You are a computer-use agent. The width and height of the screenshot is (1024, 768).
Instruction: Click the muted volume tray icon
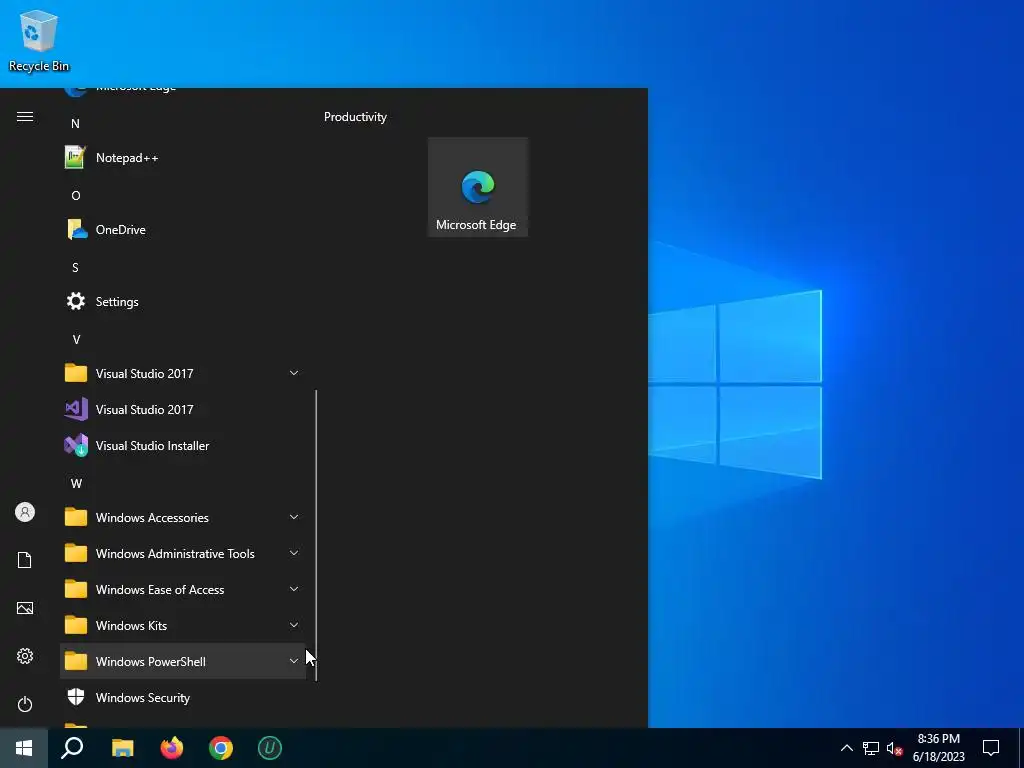894,748
